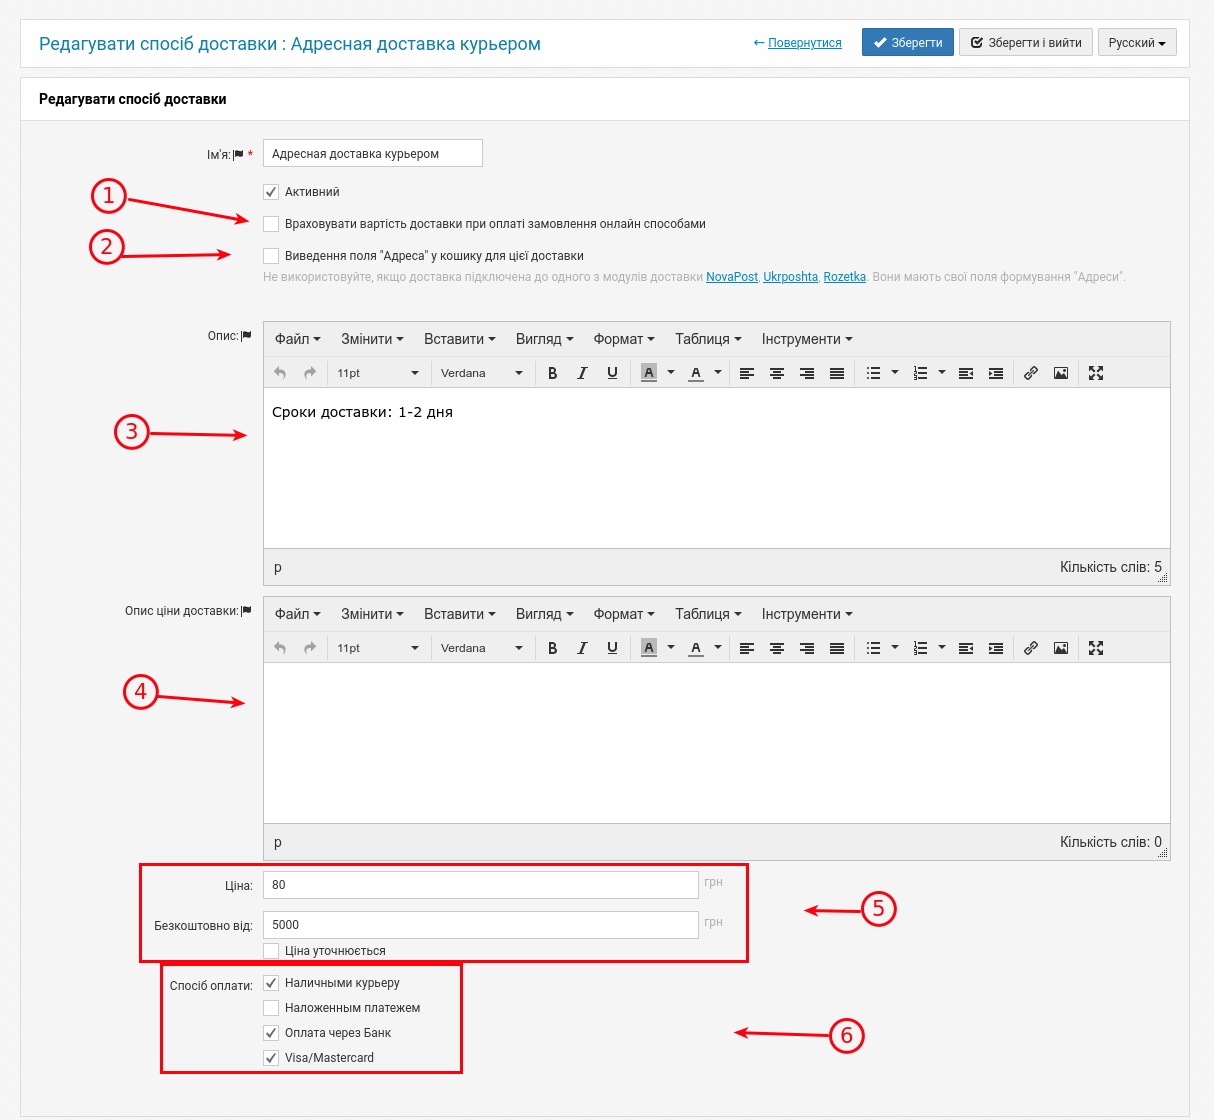Open the Русский language dropdown

coord(1137,43)
